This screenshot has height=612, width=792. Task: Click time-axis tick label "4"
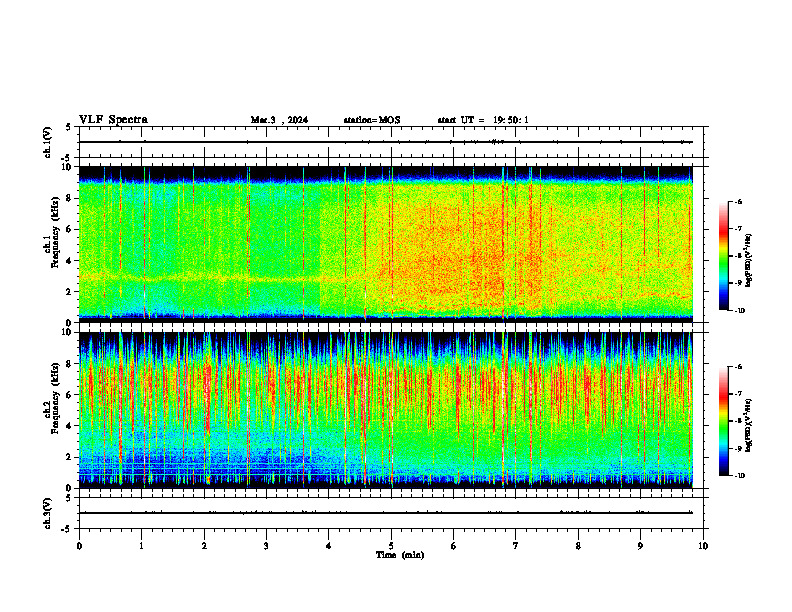(x=329, y=546)
